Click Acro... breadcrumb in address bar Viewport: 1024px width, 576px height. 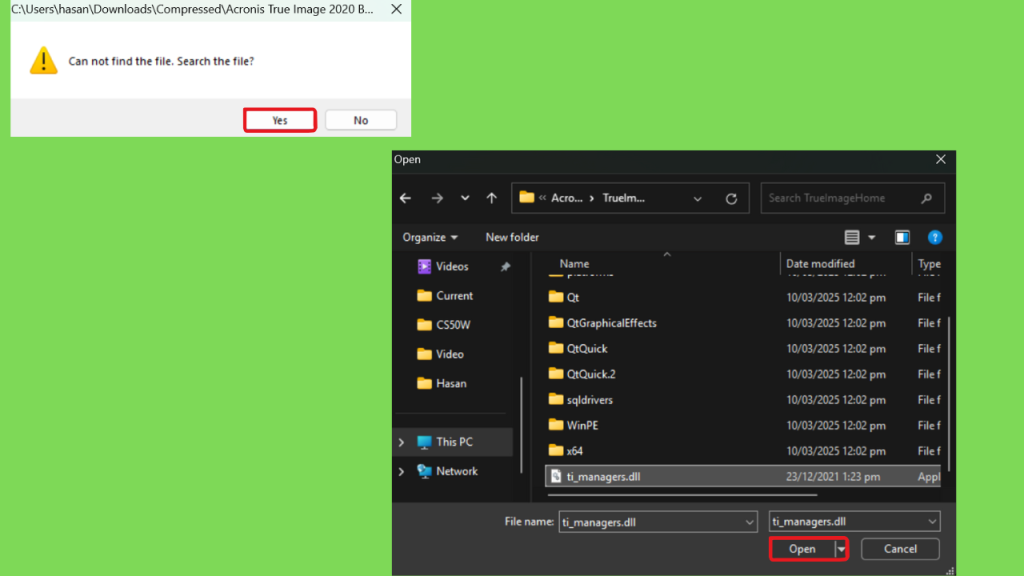coord(567,198)
